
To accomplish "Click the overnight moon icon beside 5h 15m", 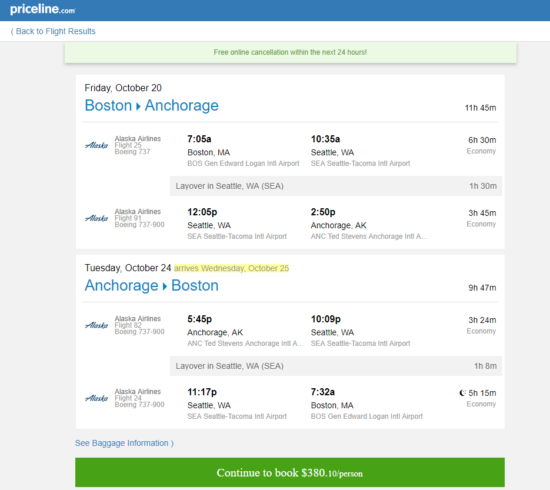I will (x=463, y=393).
